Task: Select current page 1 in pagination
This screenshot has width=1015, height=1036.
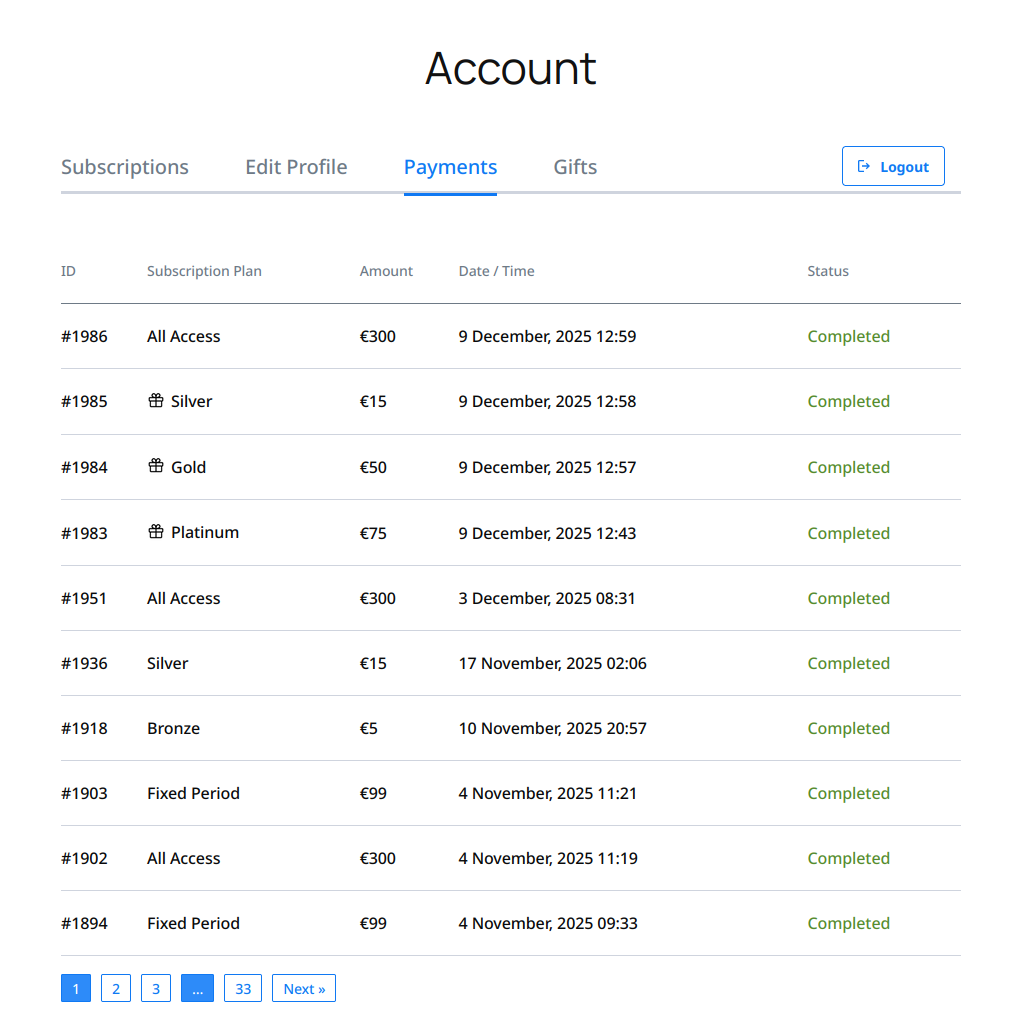Action: coord(76,989)
